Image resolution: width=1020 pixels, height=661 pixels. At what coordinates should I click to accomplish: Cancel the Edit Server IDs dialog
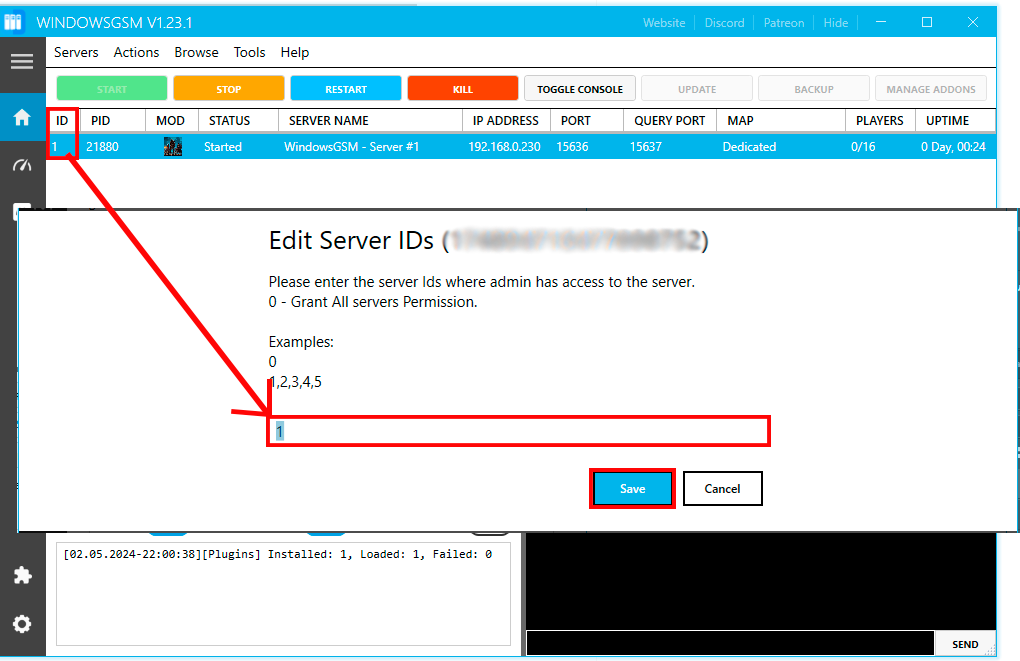[x=722, y=489]
